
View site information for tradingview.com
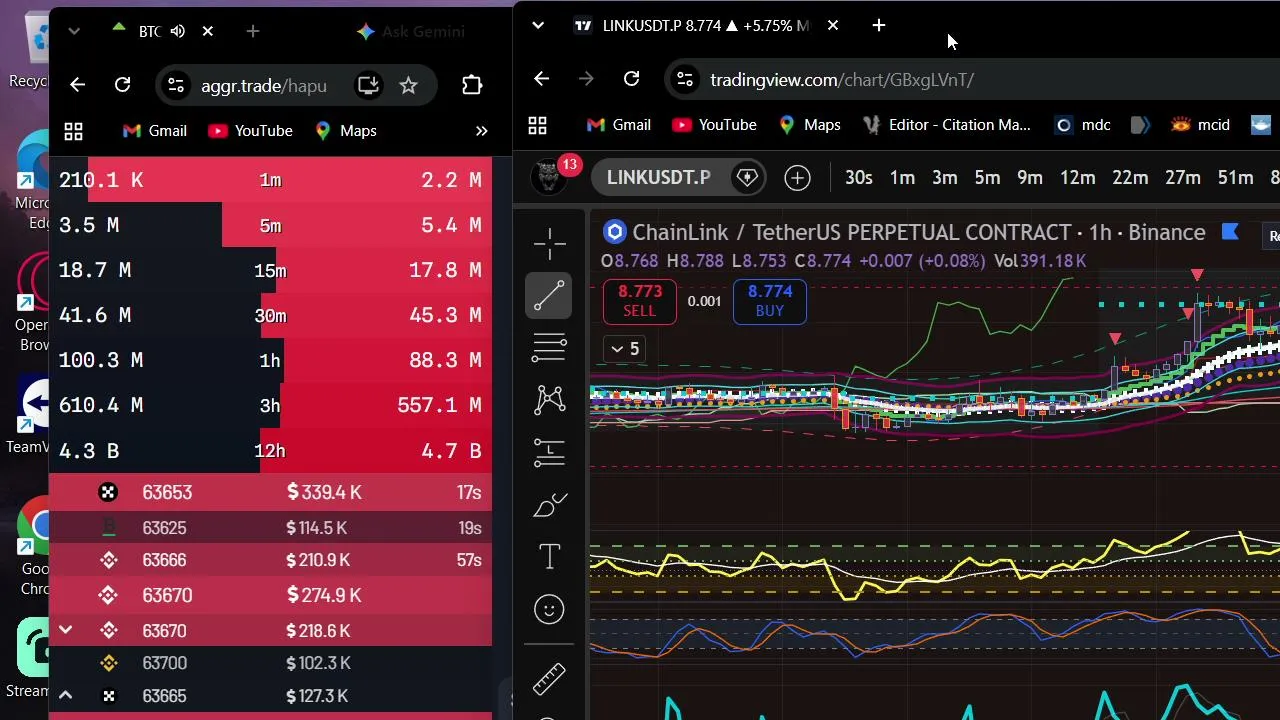(x=685, y=79)
